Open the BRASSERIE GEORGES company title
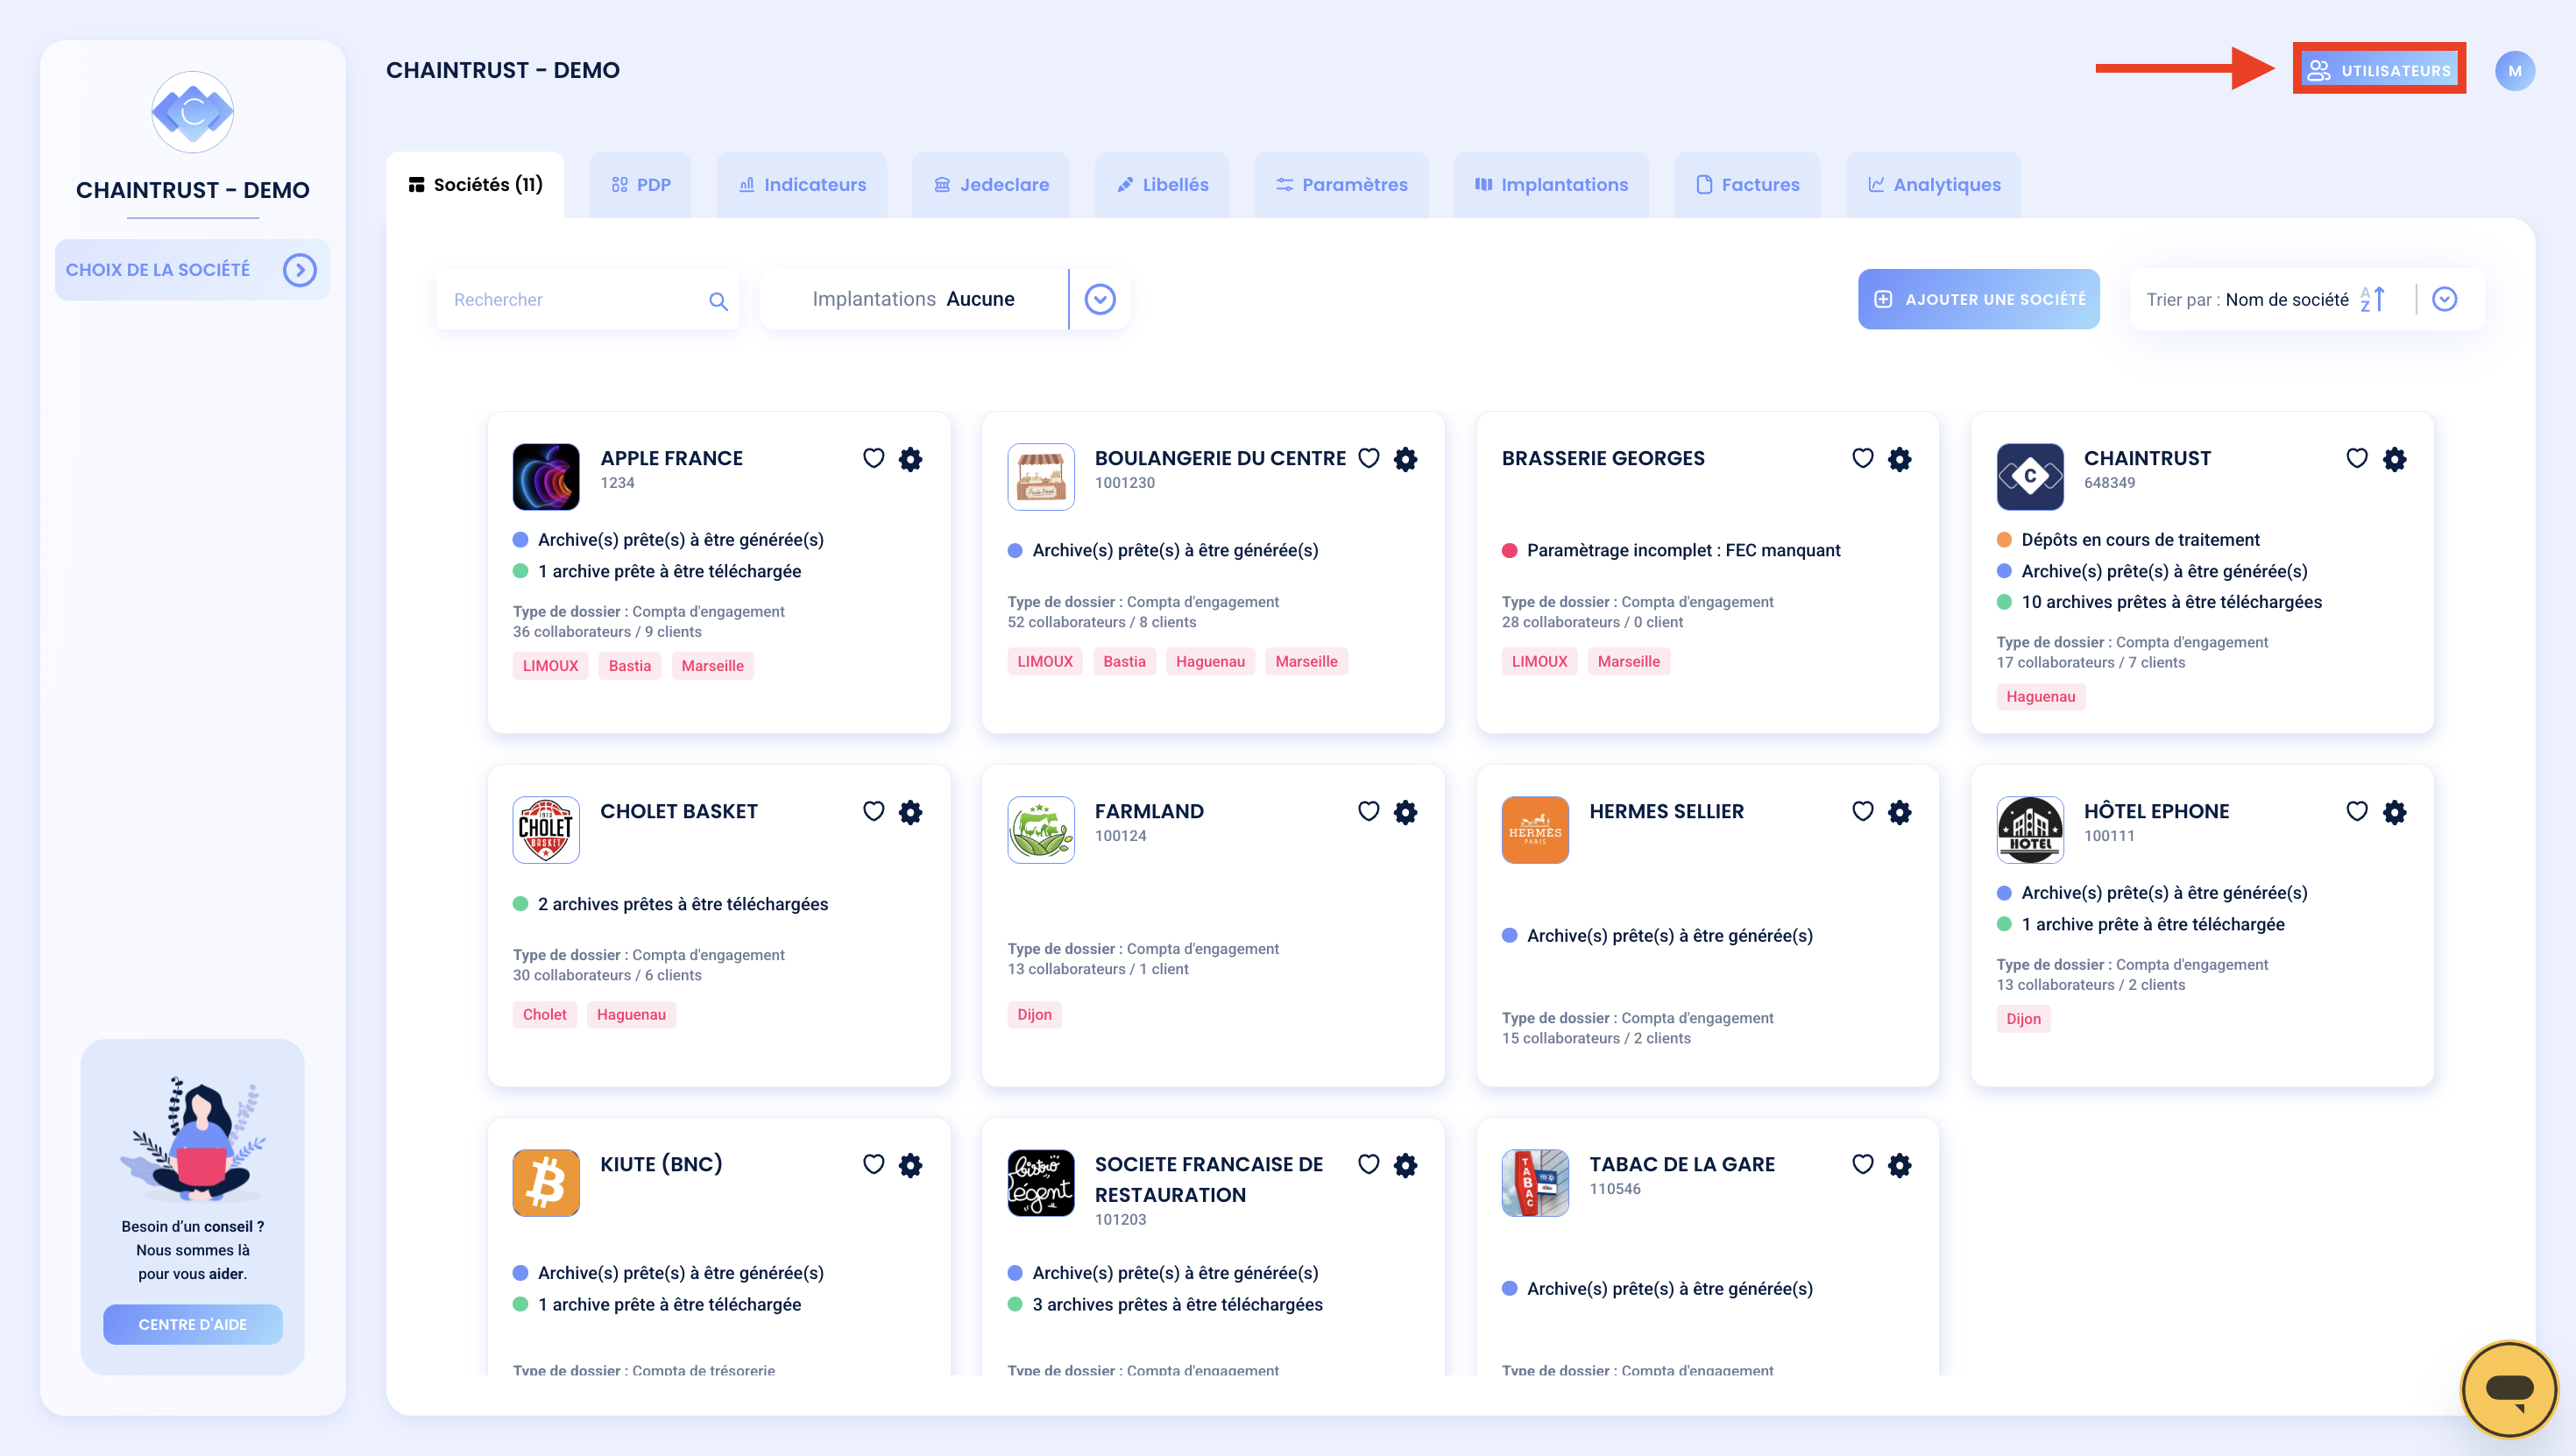The height and width of the screenshot is (1456, 2576). pos(1603,458)
